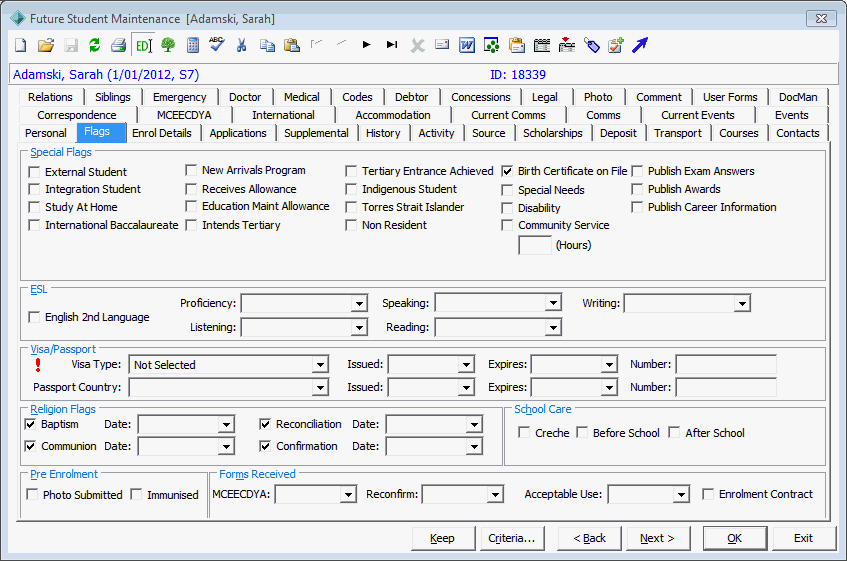Viewport: 847px width, 561px height.
Task: Click the New blank record icon
Action: tap(21, 45)
